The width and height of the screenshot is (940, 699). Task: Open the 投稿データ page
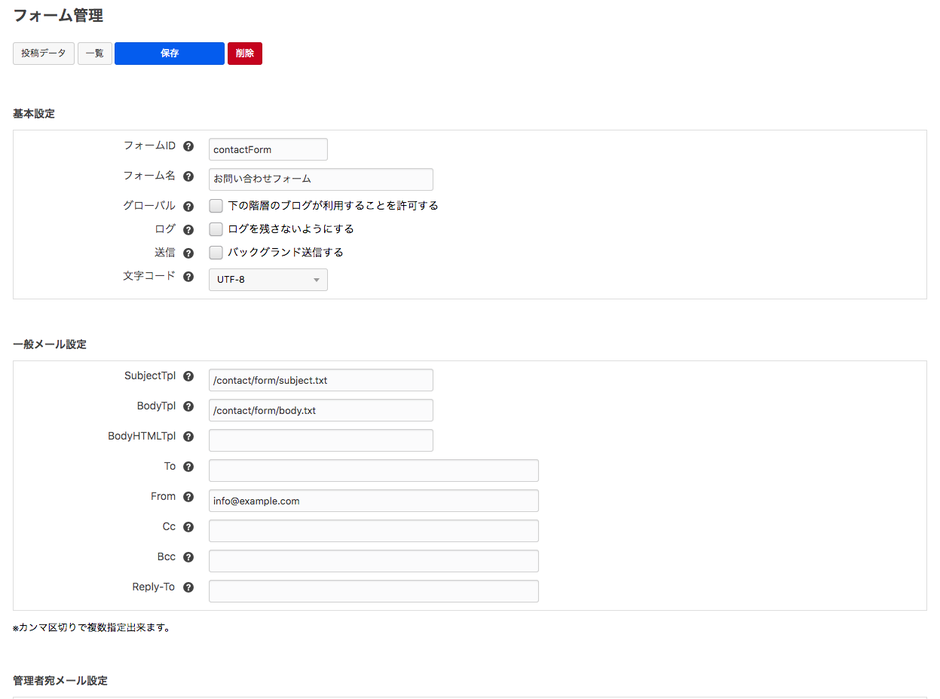pos(43,53)
